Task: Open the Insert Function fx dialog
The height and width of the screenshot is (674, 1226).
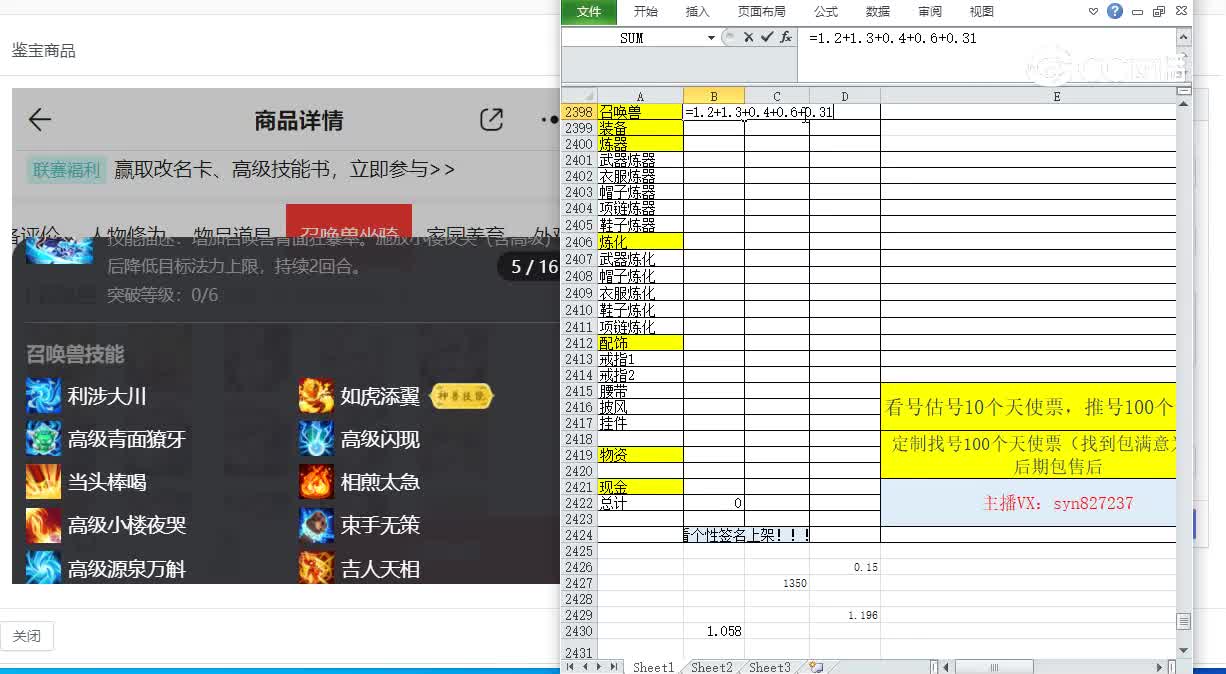Action: tap(786, 37)
